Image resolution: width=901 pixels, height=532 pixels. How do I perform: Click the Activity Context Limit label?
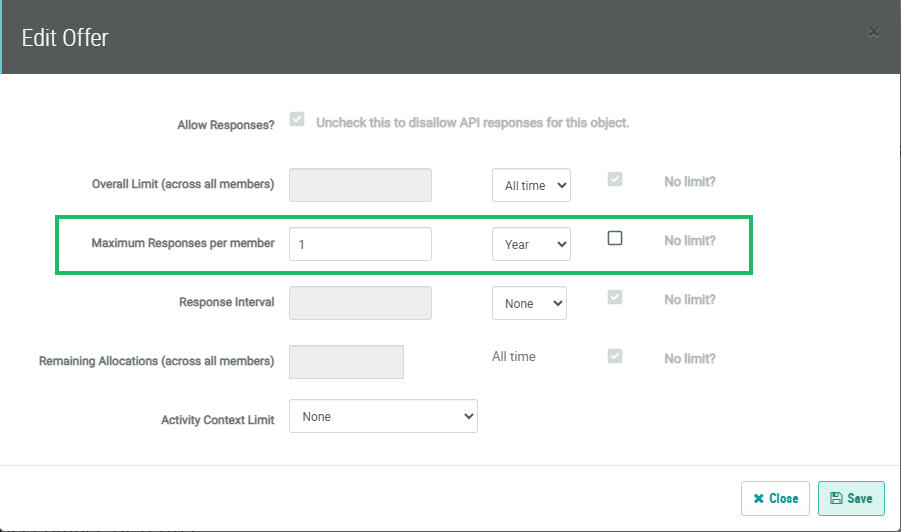(217, 420)
